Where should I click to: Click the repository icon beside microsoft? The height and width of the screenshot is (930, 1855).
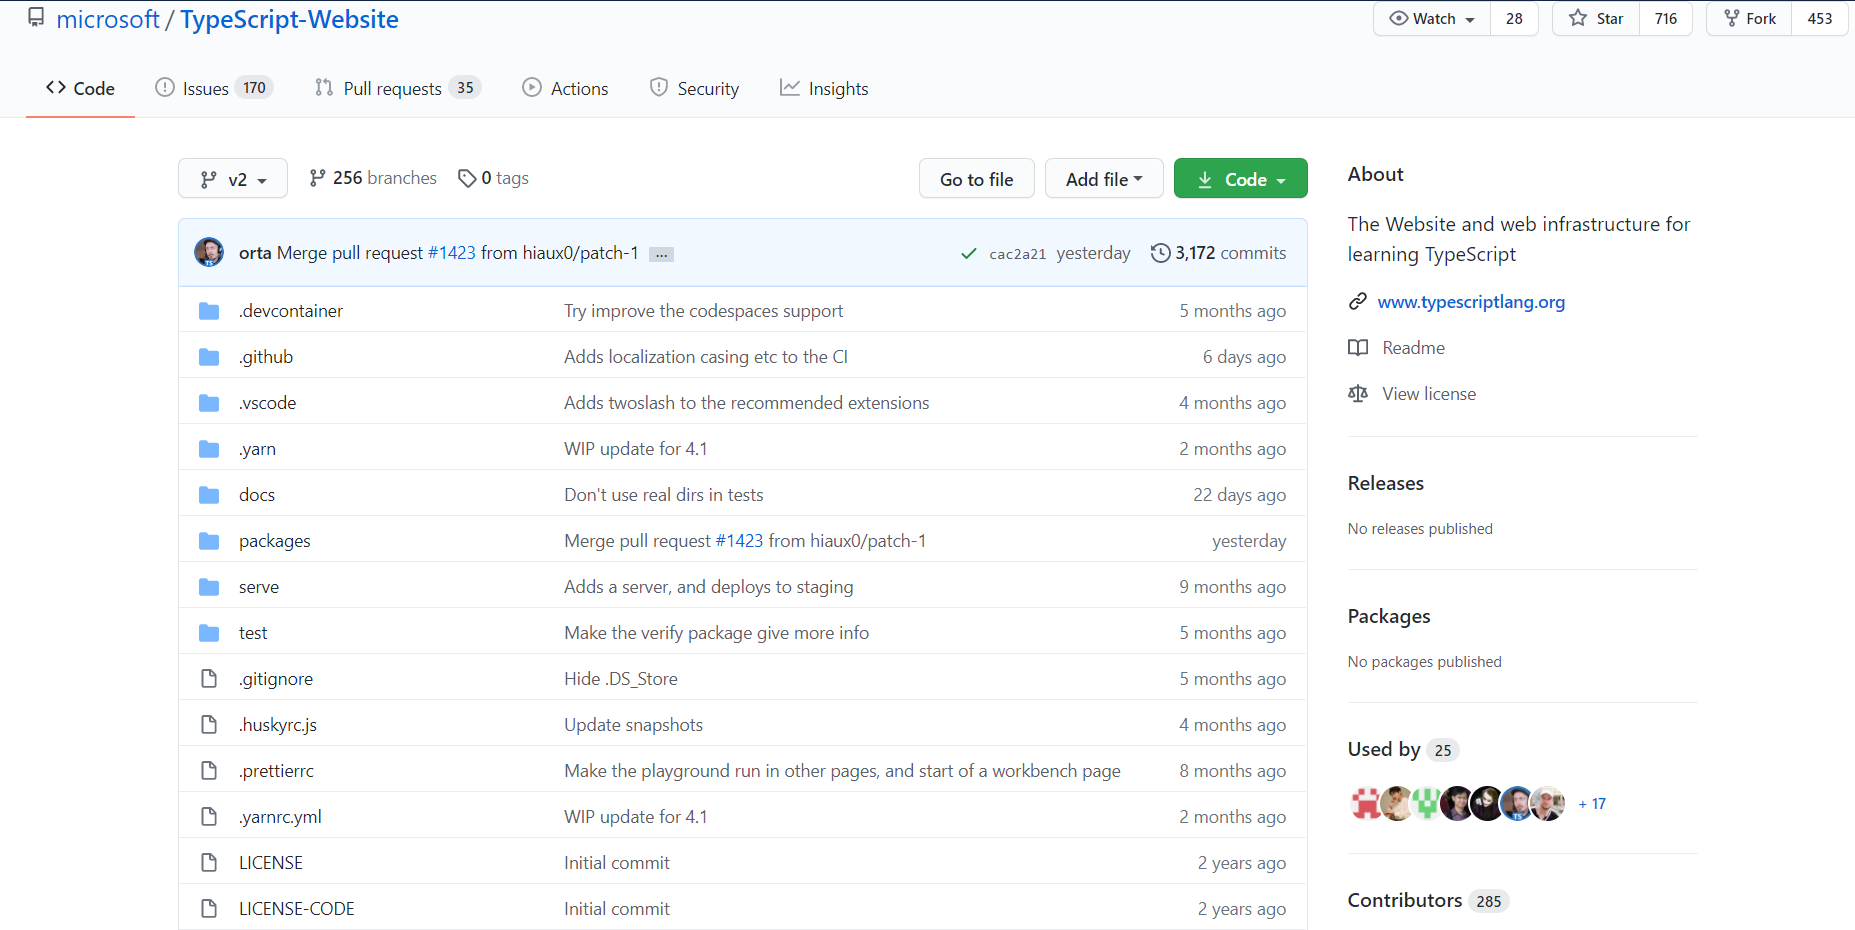[36, 18]
